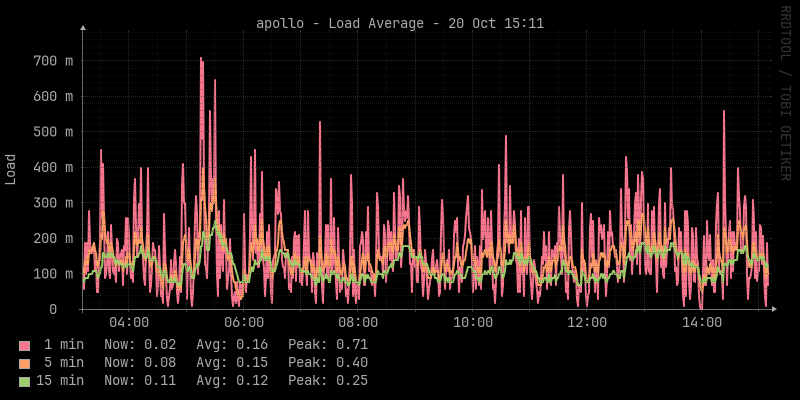Viewport: 800px width, 400px height.
Task: Click the '700 m' y-axis label
Action: 54,61
